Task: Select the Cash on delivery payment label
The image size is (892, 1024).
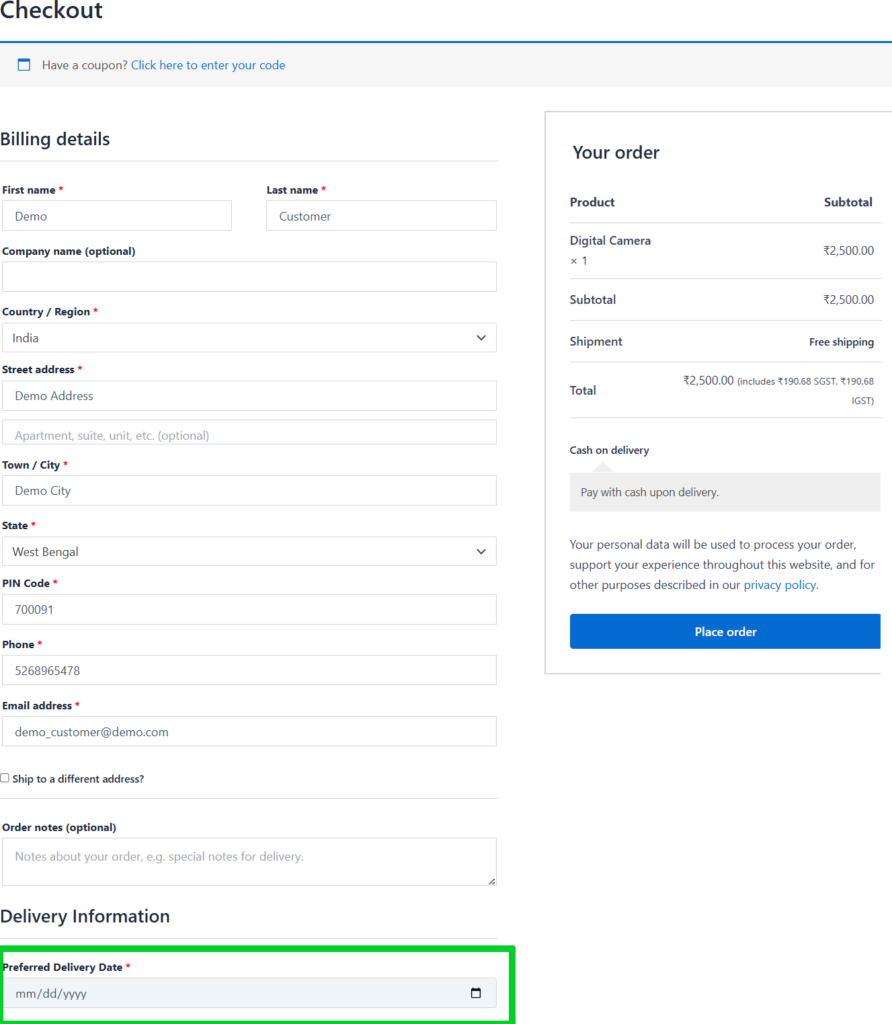Action: 609,450
